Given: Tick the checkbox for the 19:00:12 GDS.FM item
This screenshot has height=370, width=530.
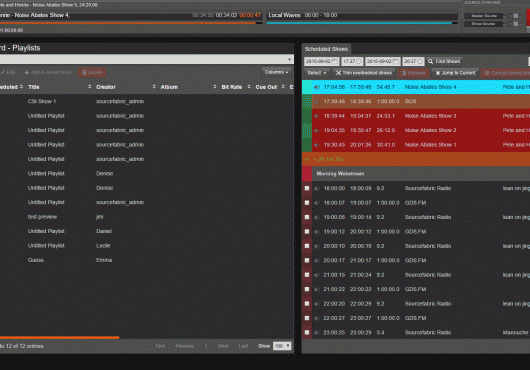Looking at the screenshot, I should 307,231.
